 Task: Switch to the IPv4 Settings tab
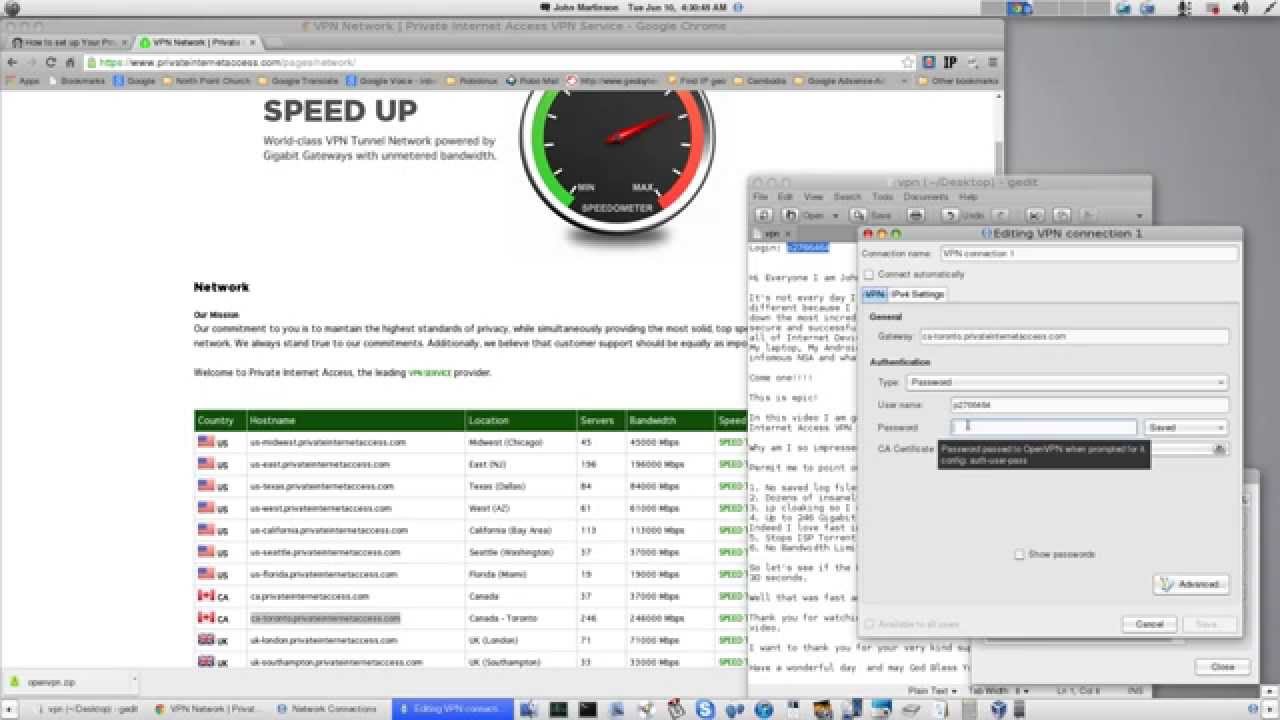(917, 295)
